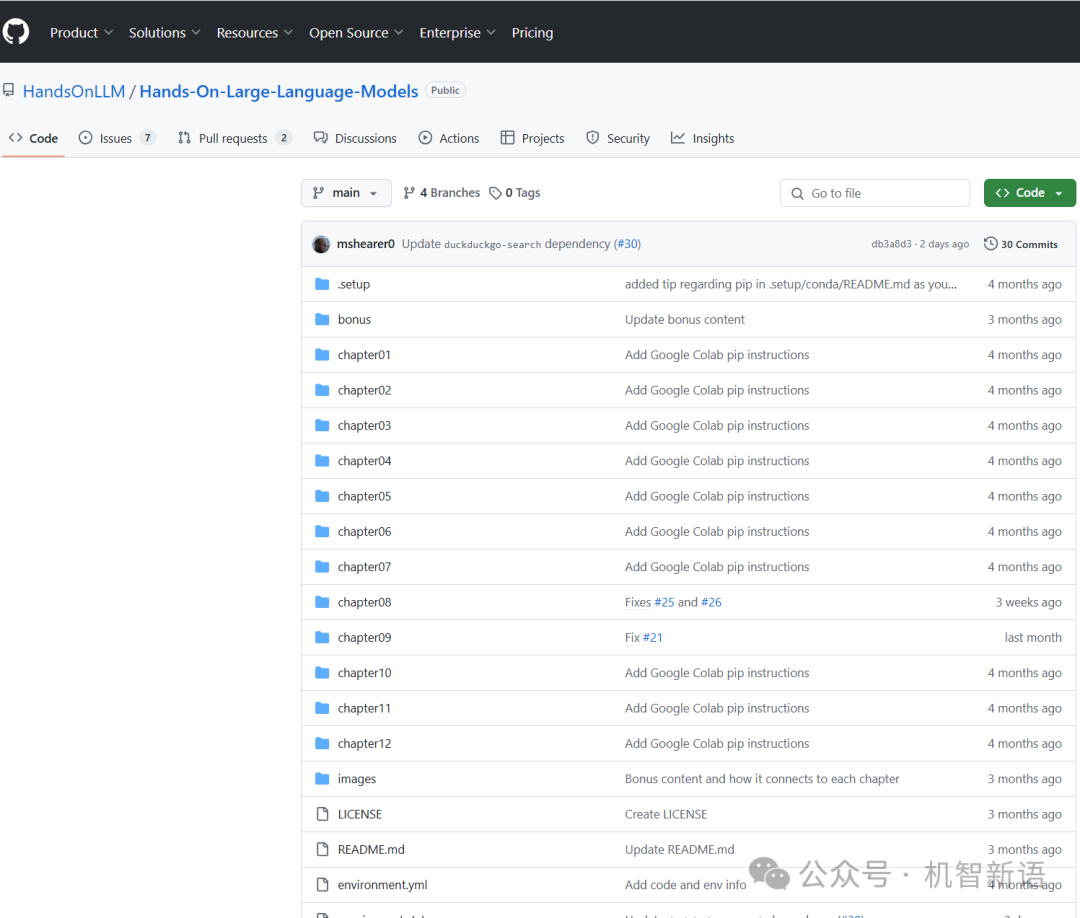Open commit hash db3a8d3

click(x=891, y=244)
